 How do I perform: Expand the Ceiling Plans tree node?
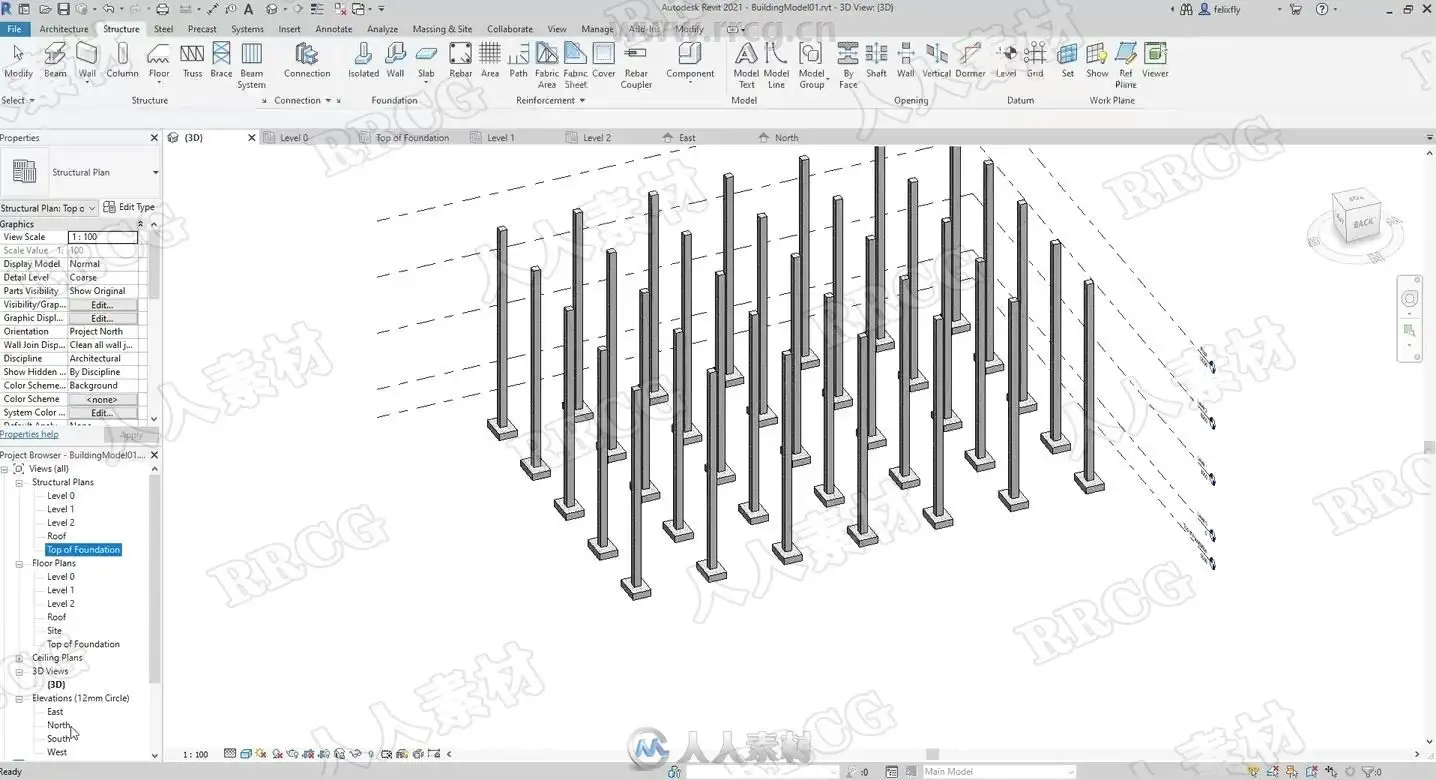(19, 658)
